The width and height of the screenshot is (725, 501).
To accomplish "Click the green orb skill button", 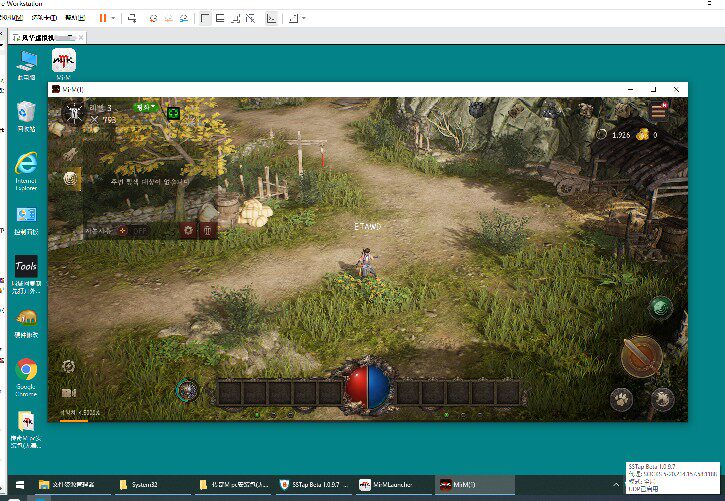I will point(661,307).
